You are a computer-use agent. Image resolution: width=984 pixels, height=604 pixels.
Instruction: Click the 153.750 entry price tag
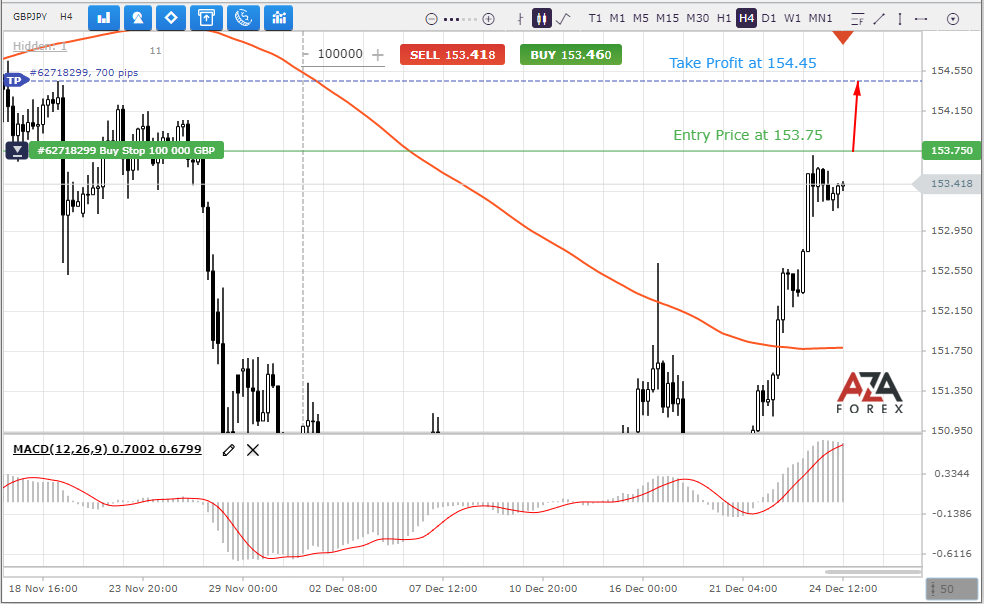[951, 151]
